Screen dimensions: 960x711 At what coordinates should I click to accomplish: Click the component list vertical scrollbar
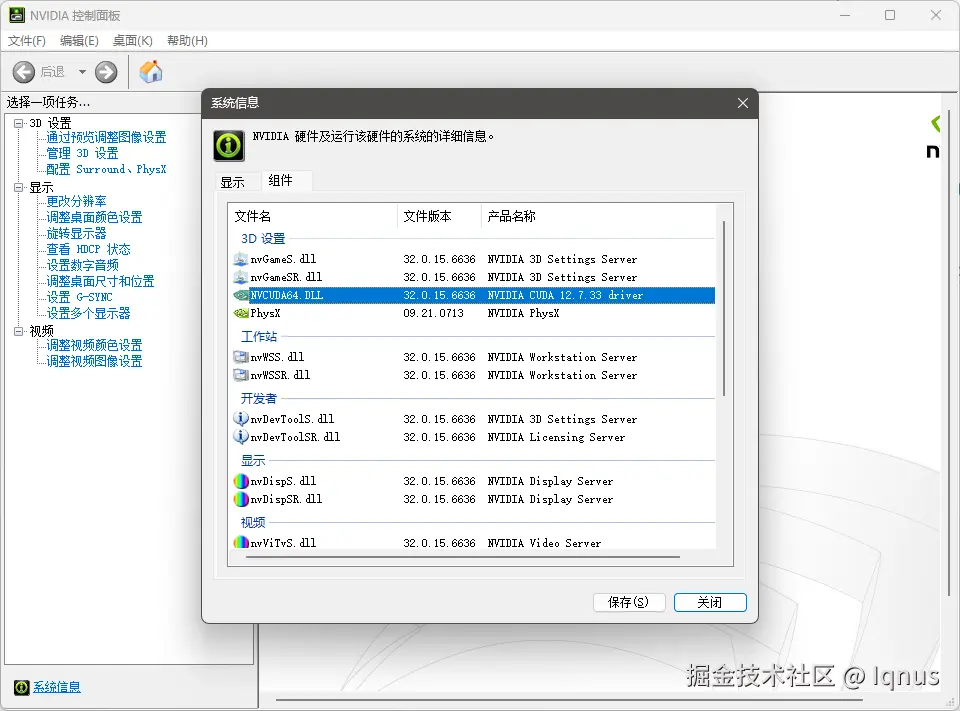(724, 309)
